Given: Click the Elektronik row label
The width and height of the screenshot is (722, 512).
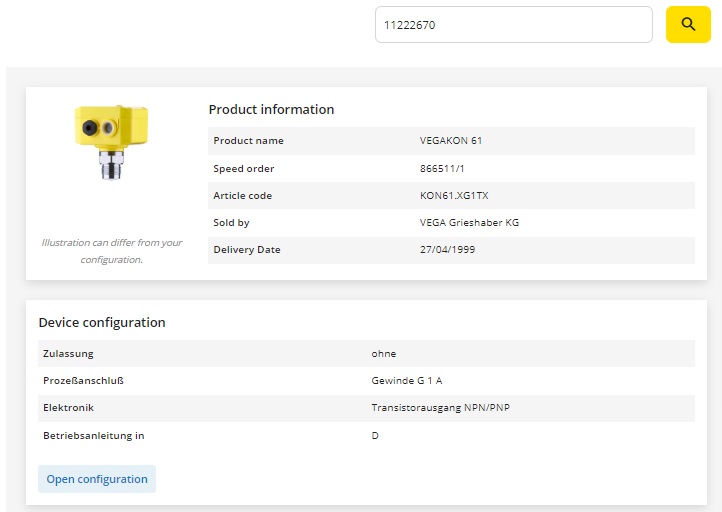Looking at the screenshot, I should [69, 408].
